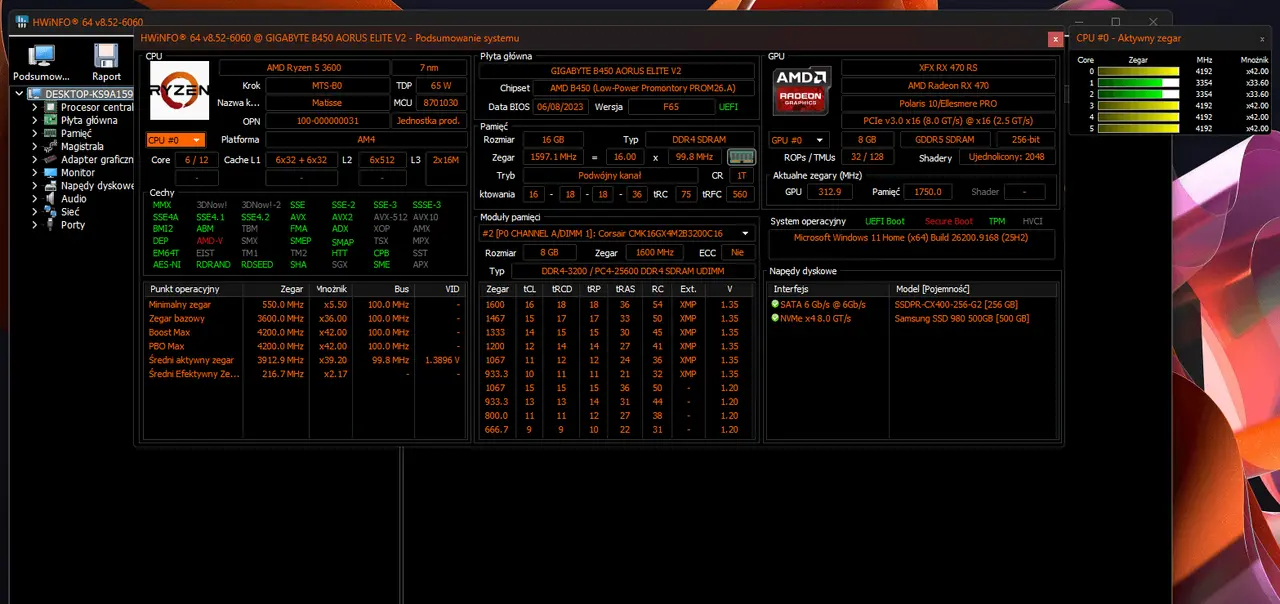Close the CPU #0 Aktywny zegar window
Screen dimensions: 1280x604
1261,38
